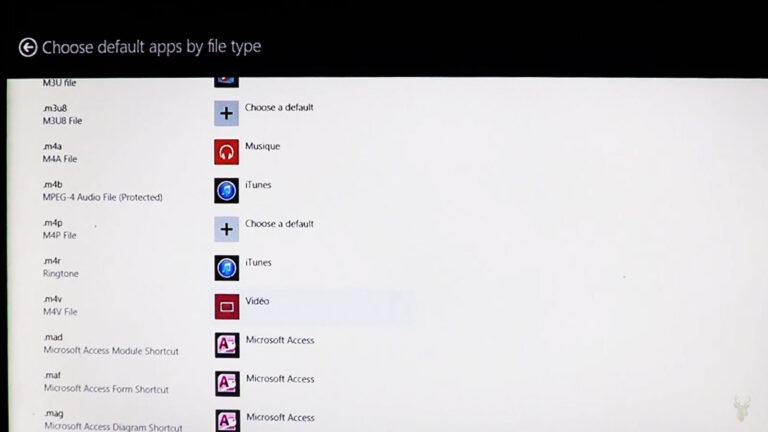Select the .mag extension label
This screenshot has width=768, height=432.
pos(54,413)
